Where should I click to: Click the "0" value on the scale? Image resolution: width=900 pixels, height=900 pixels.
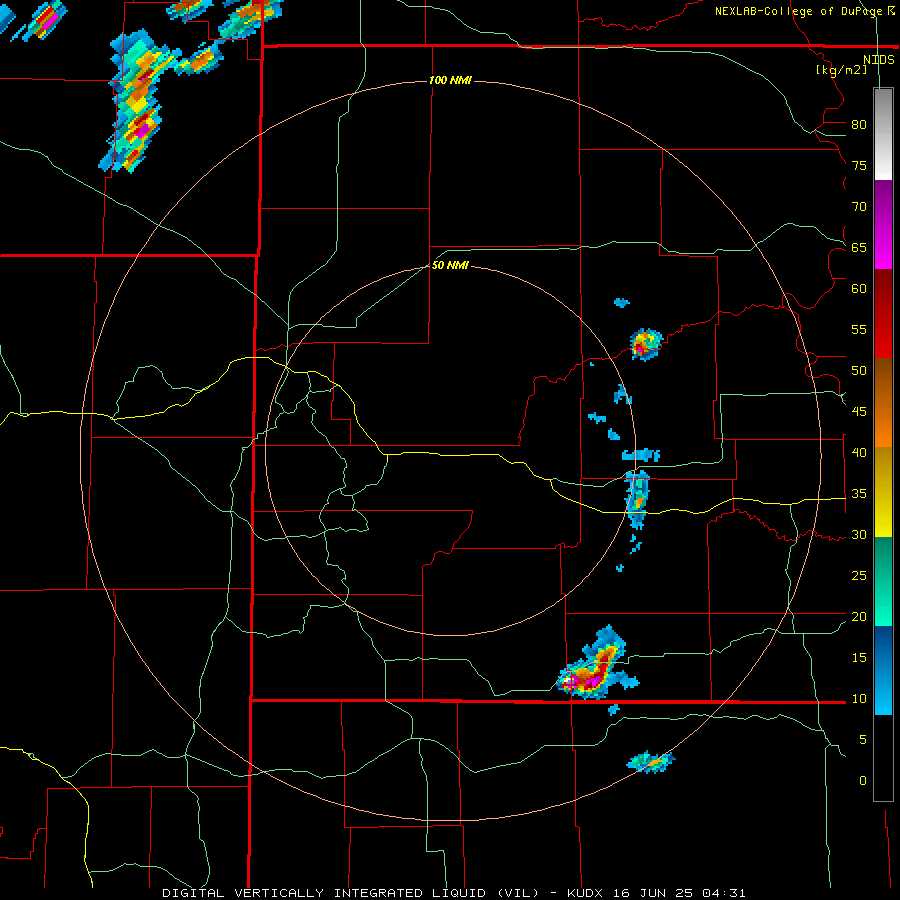tap(863, 781)
